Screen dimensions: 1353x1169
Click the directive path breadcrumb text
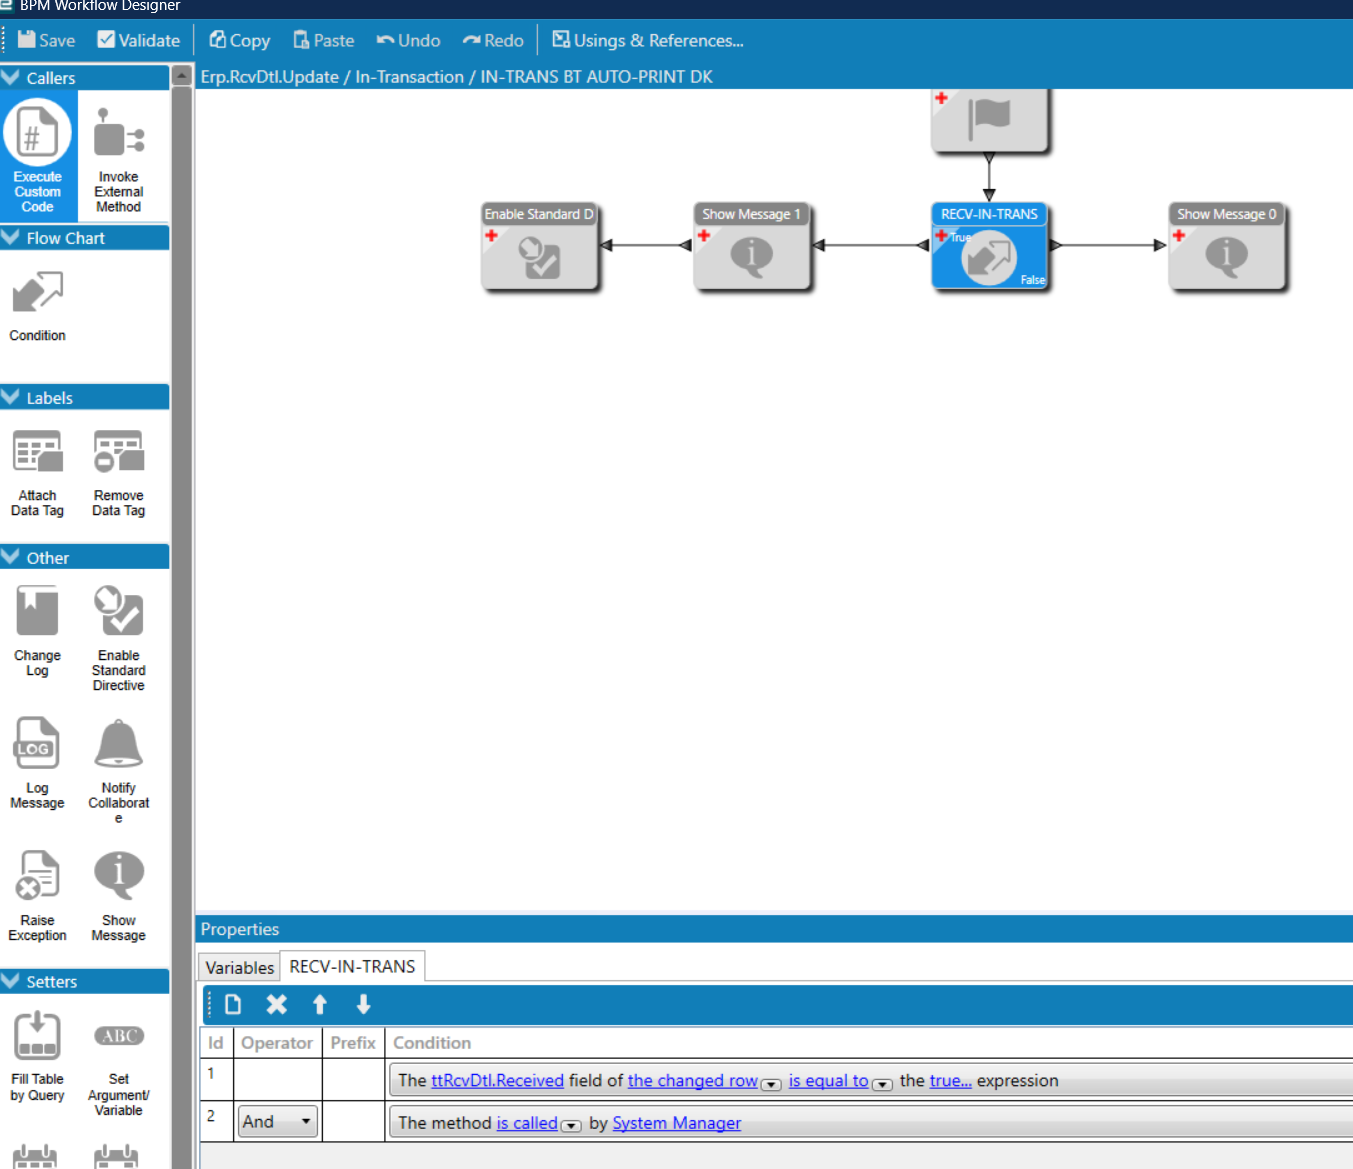[x=456, y=76]
